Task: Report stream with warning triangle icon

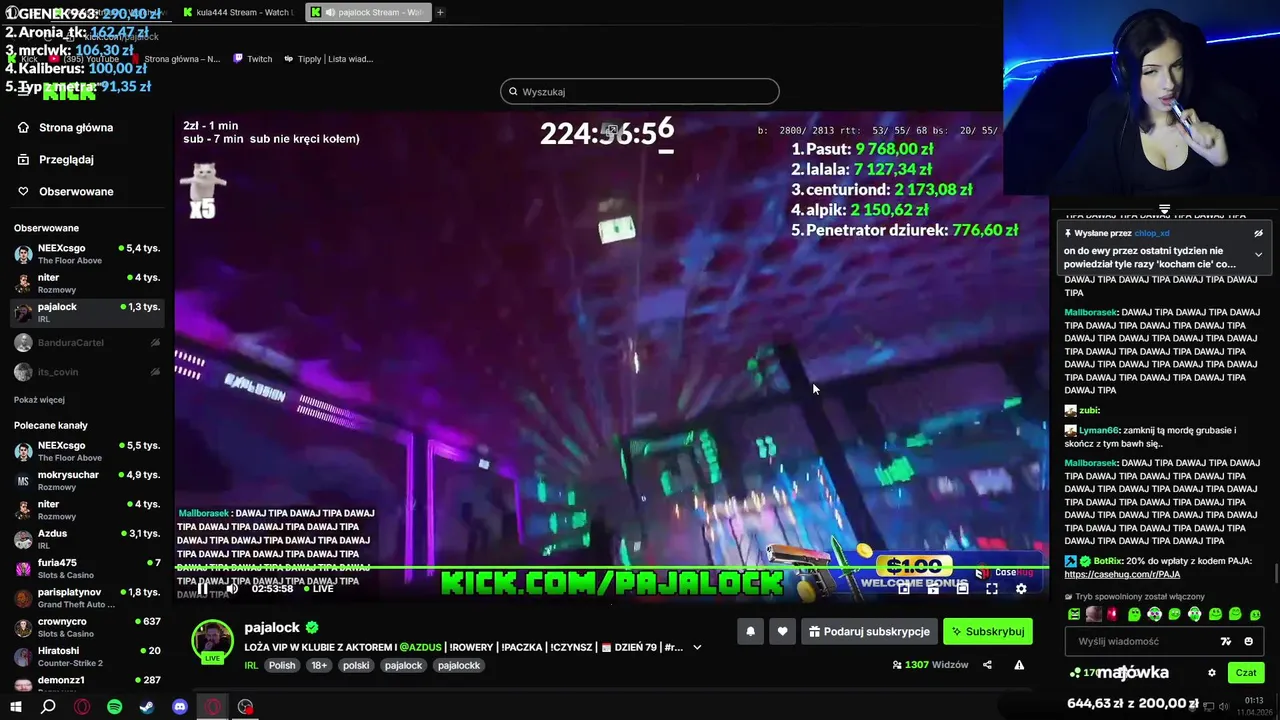Action: (x=1019, y=665)
